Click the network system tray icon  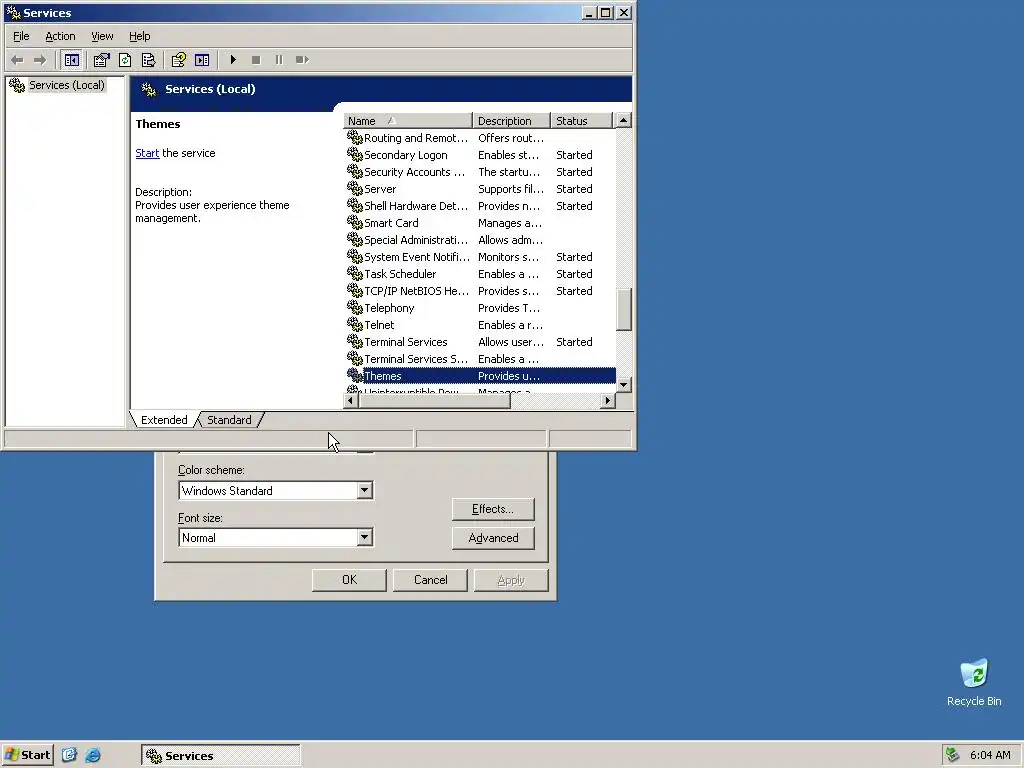pos(953,755)
